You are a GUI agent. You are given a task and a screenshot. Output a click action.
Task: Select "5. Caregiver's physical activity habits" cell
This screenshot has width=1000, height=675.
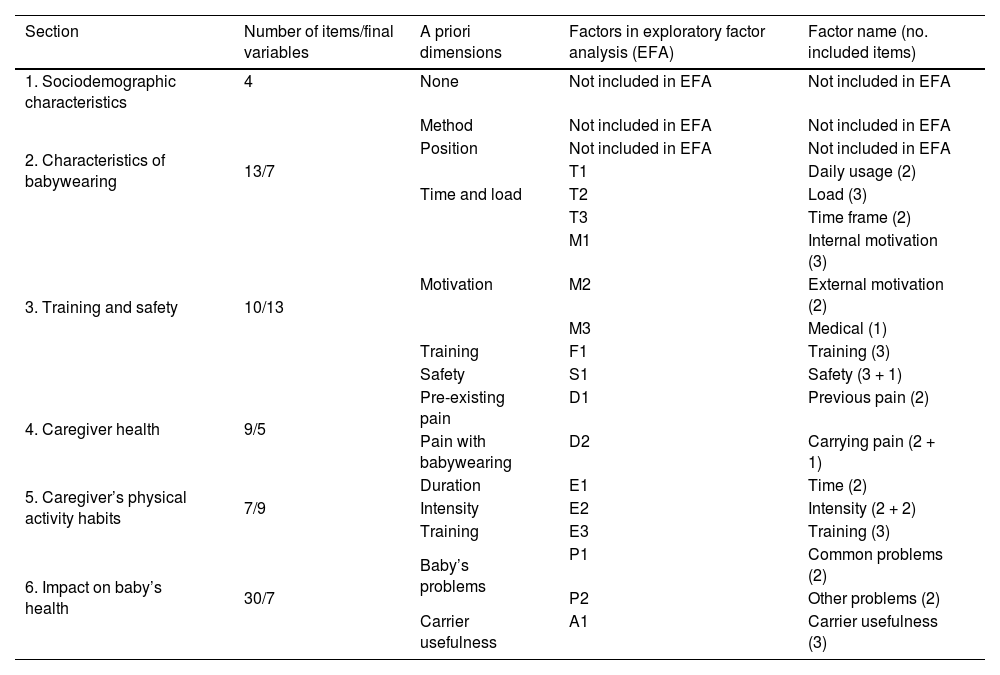click(x=106, y=507)
